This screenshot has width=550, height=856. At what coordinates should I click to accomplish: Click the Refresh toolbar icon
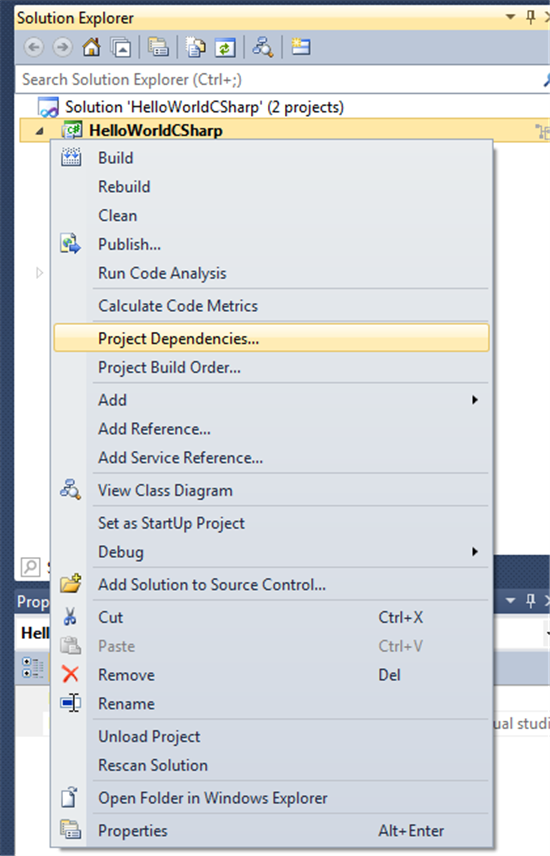(x=224, y=47)
